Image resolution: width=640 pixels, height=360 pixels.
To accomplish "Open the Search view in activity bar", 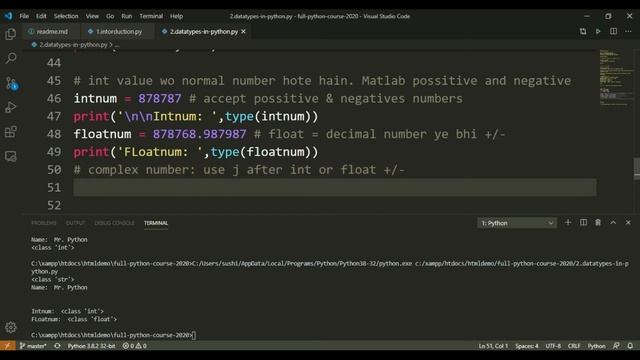I will tap(11, 58).
